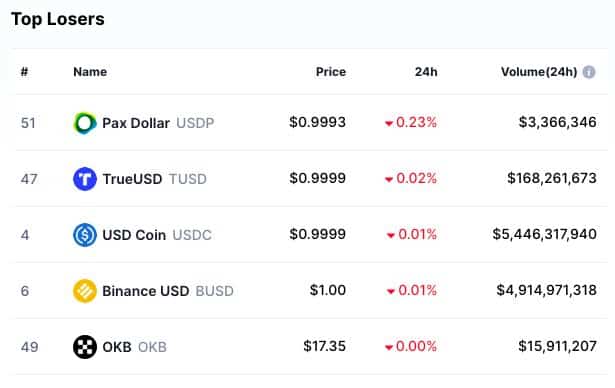
Task: Click the Binance USD logo icon
Action: coord(85,291)
